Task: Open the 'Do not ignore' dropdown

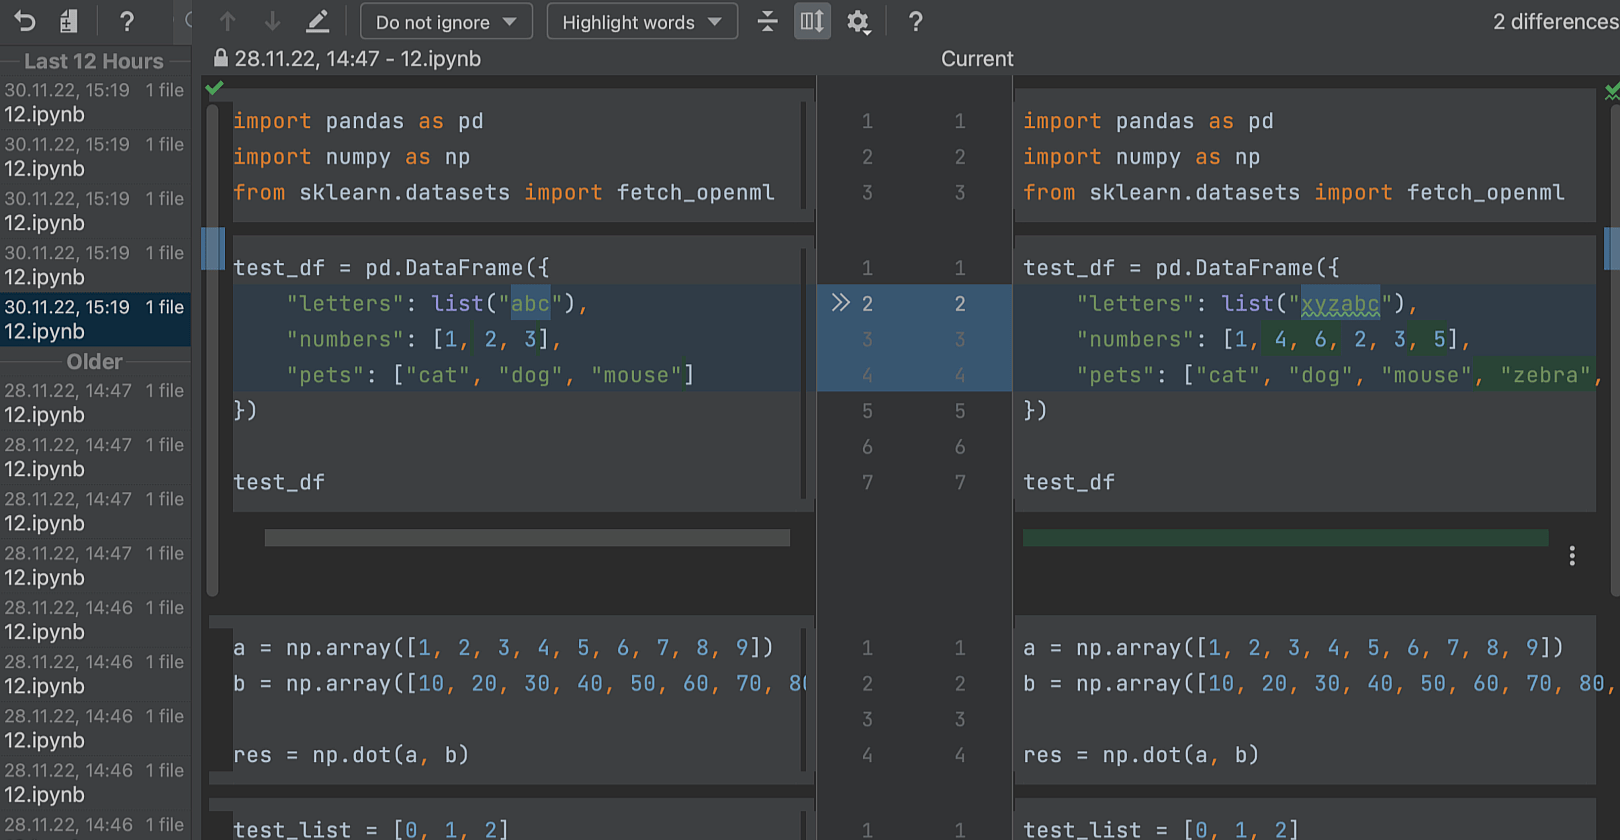Action: (446, 21)
